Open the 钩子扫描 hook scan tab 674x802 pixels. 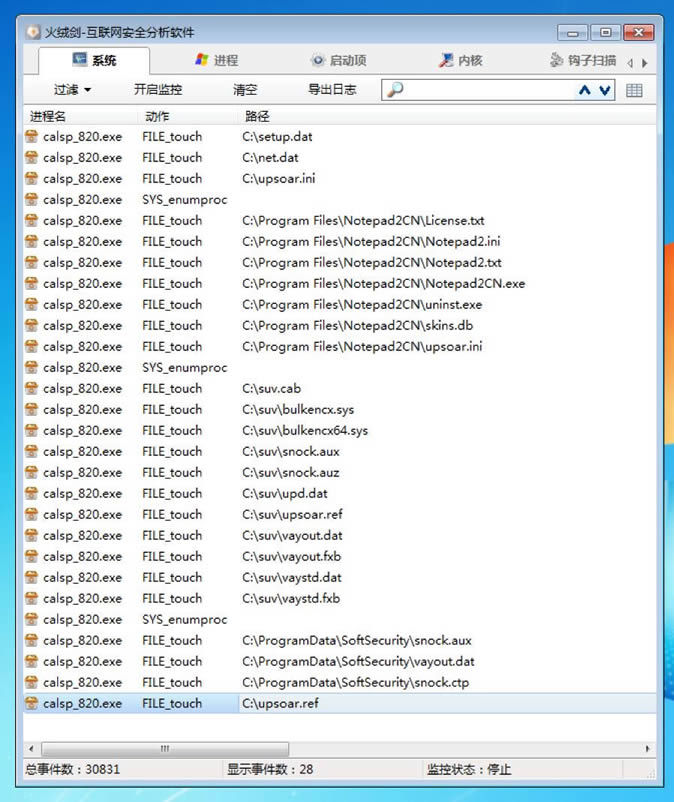coord(583,61)
